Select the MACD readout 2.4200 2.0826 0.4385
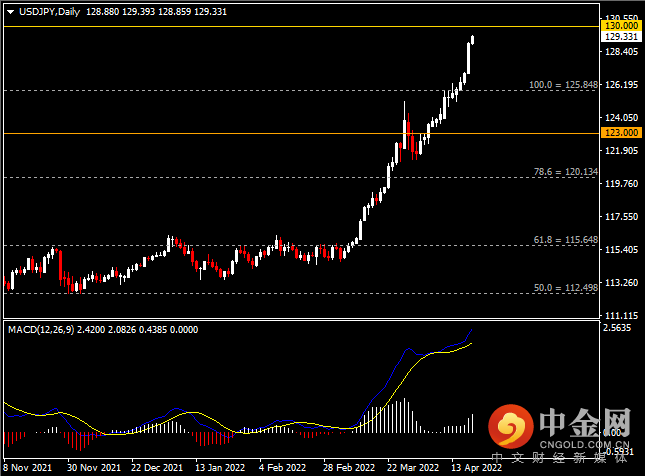The width and height of the screenshot is (645, 476). pos(122,330)
